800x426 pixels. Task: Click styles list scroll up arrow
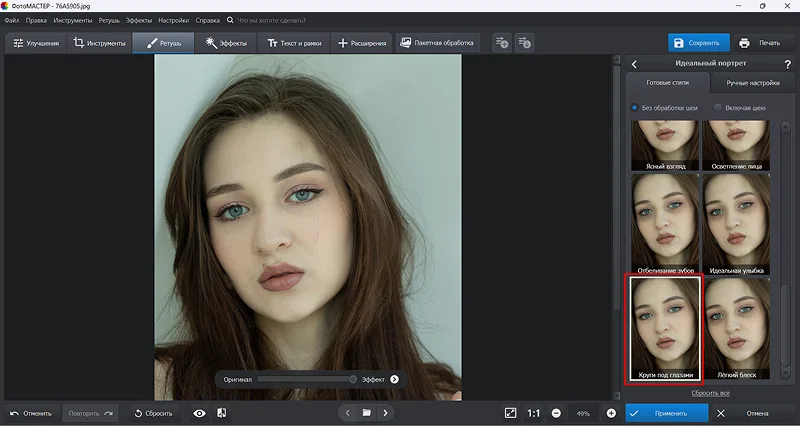coord(786,125)
